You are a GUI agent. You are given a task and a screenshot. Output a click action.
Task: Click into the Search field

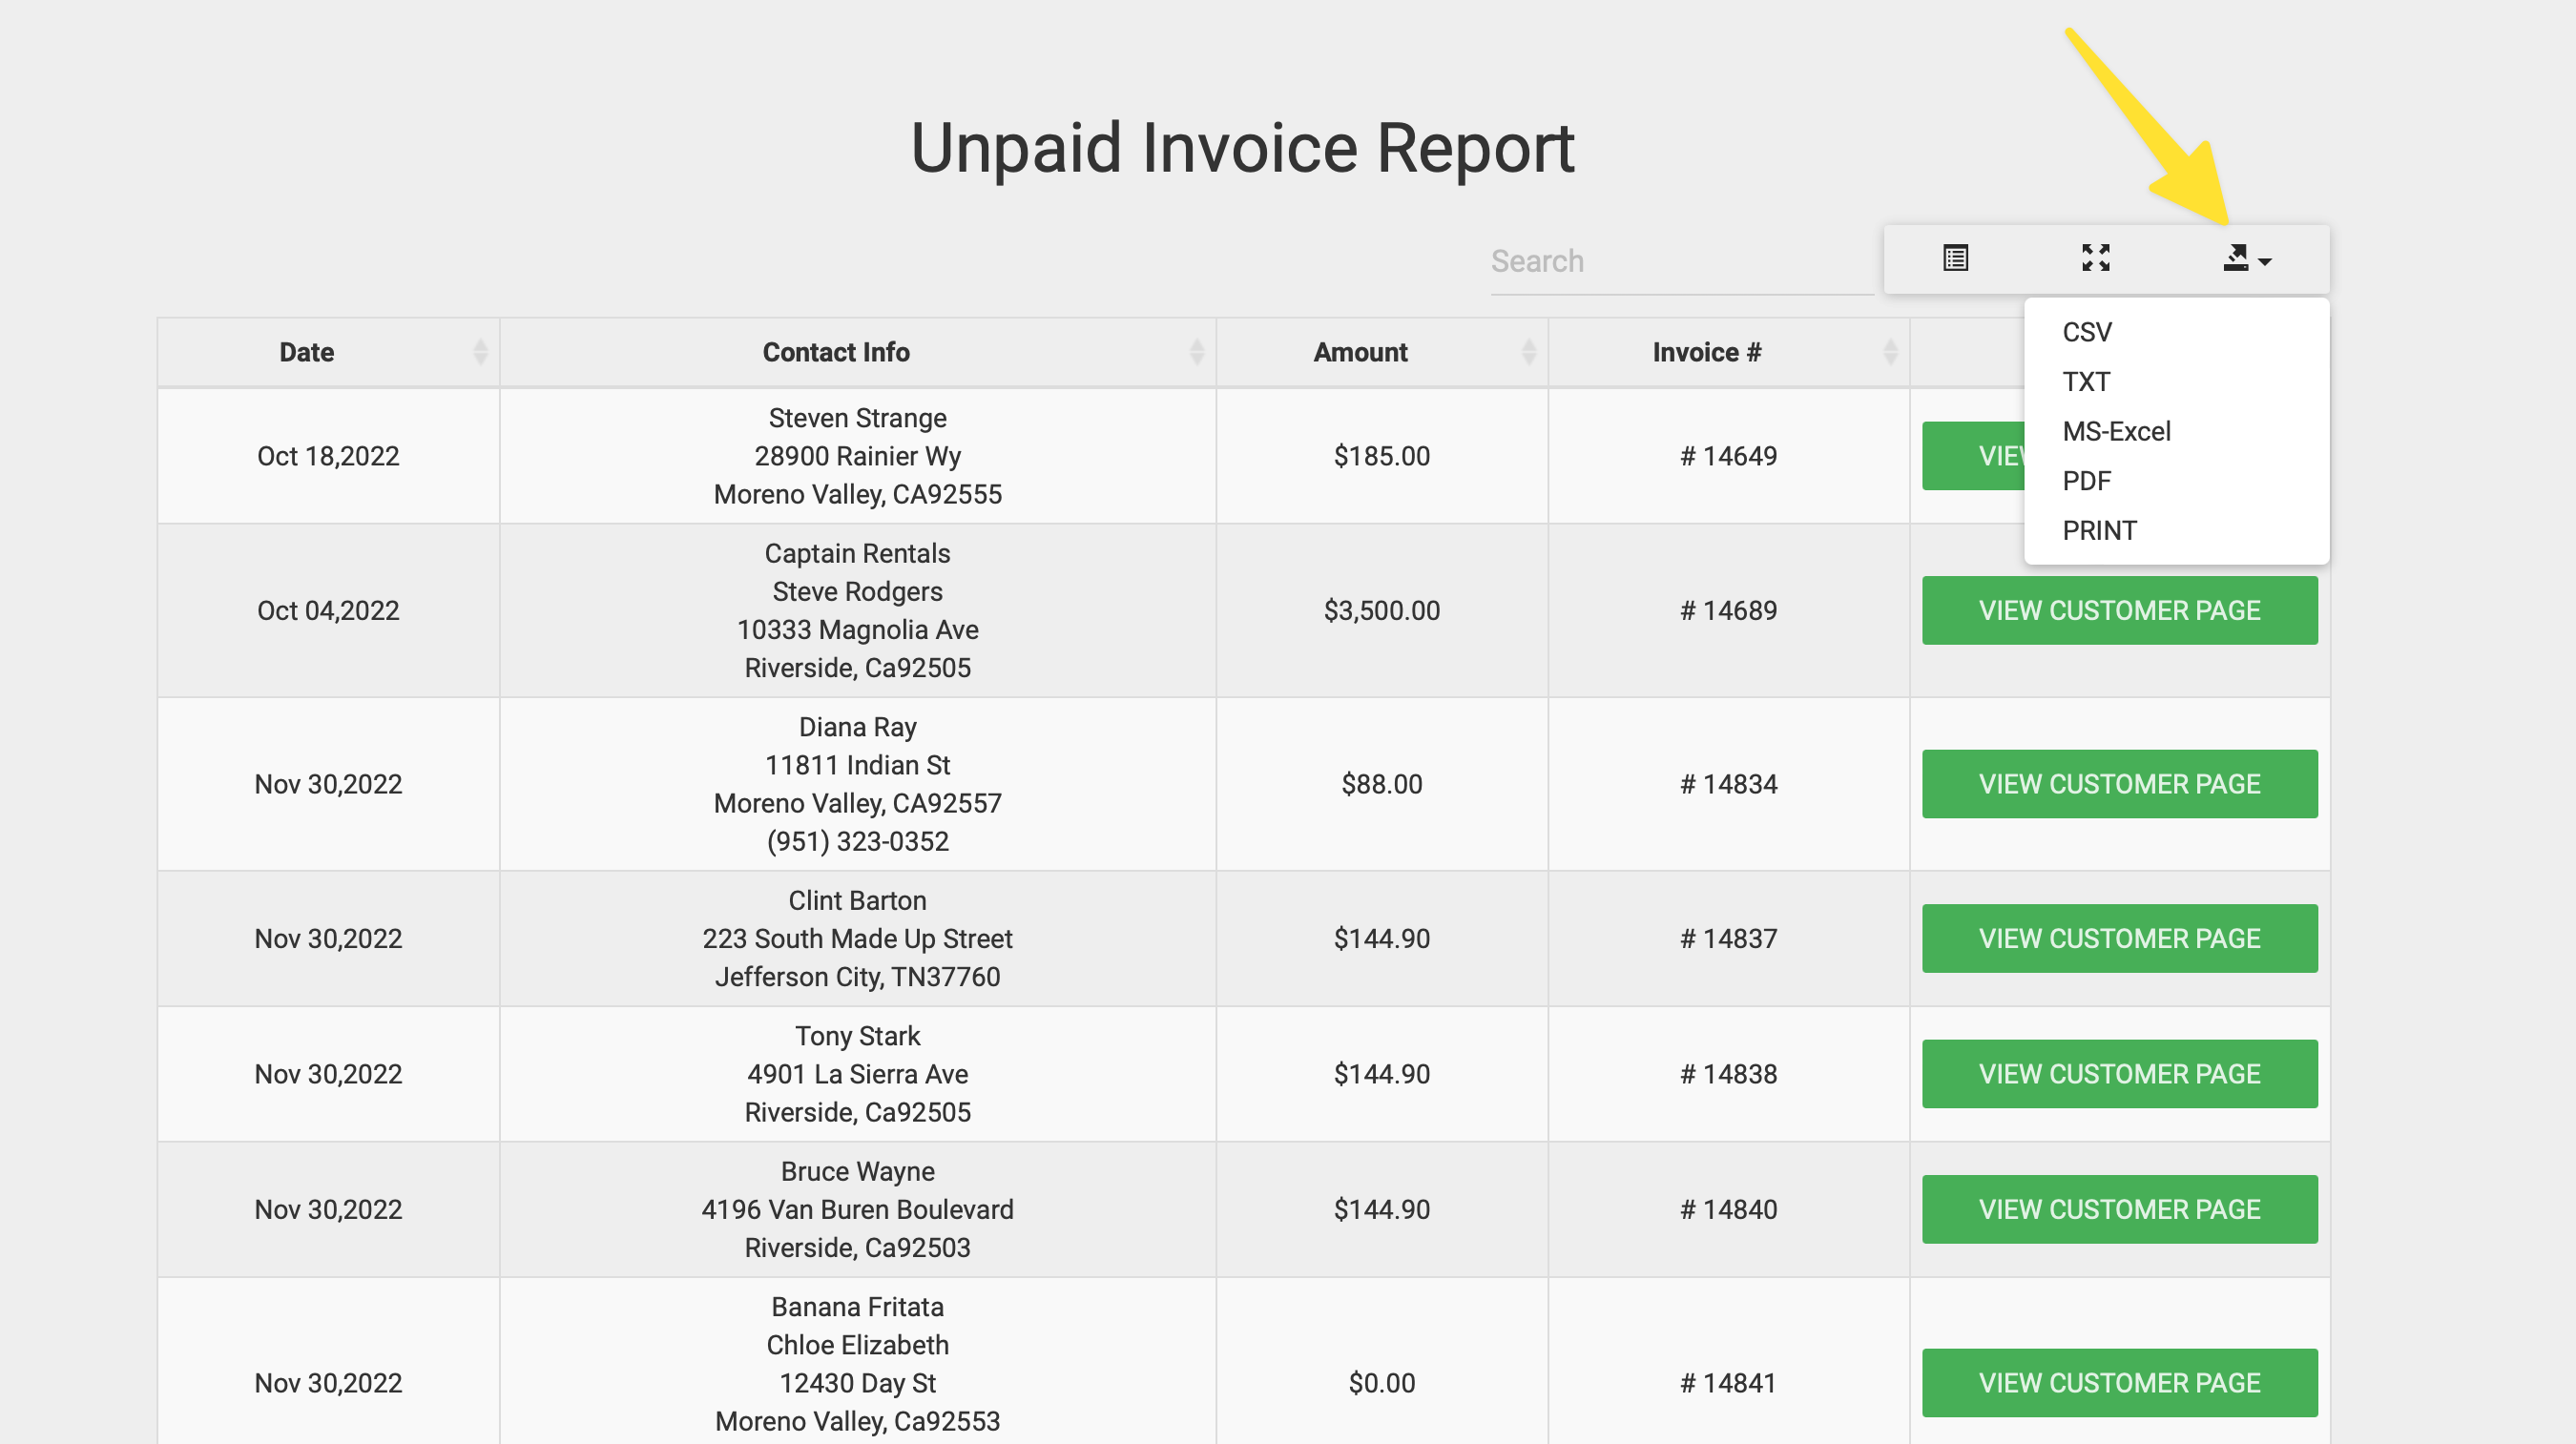coord(1680,262)
